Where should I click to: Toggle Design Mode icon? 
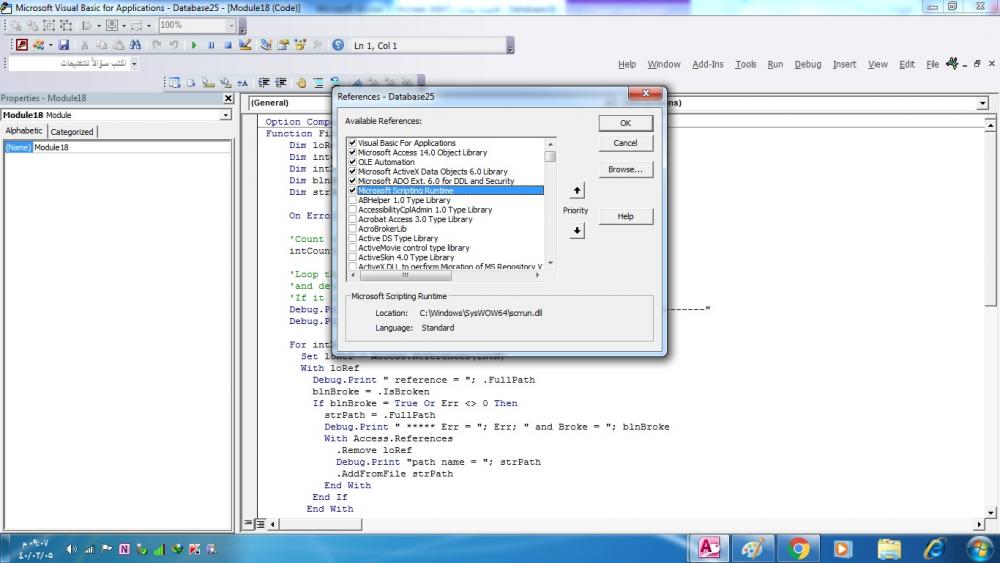245,45
